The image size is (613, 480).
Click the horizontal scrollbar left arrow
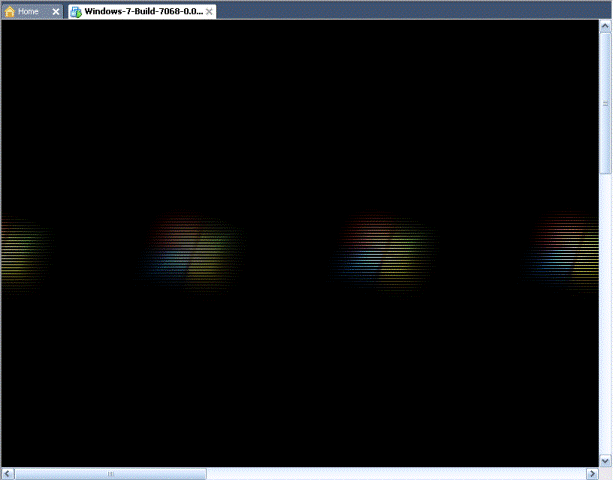pos(7,474)
